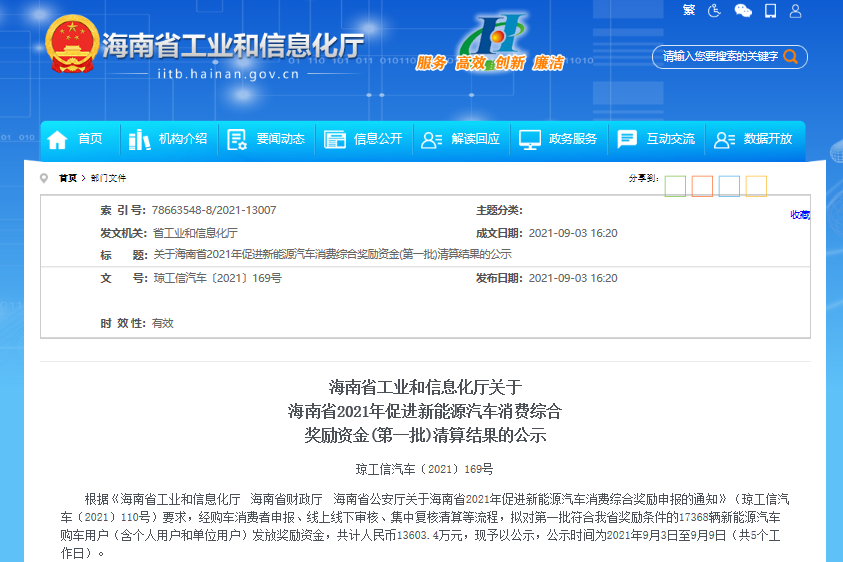Open the user login profile icon
The image size is (843, 562).
[x=795, y=11]
